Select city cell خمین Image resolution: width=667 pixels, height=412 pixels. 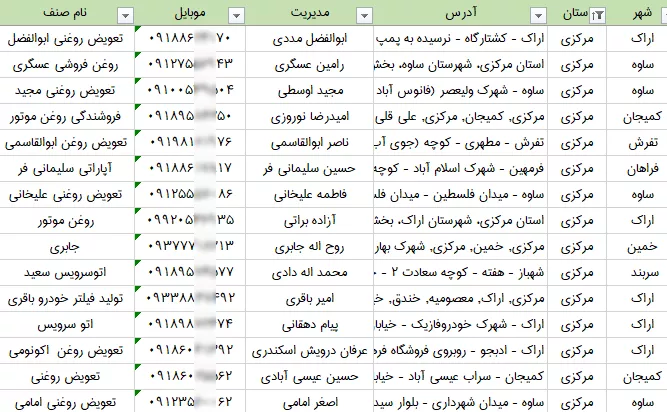click(637, 247)
